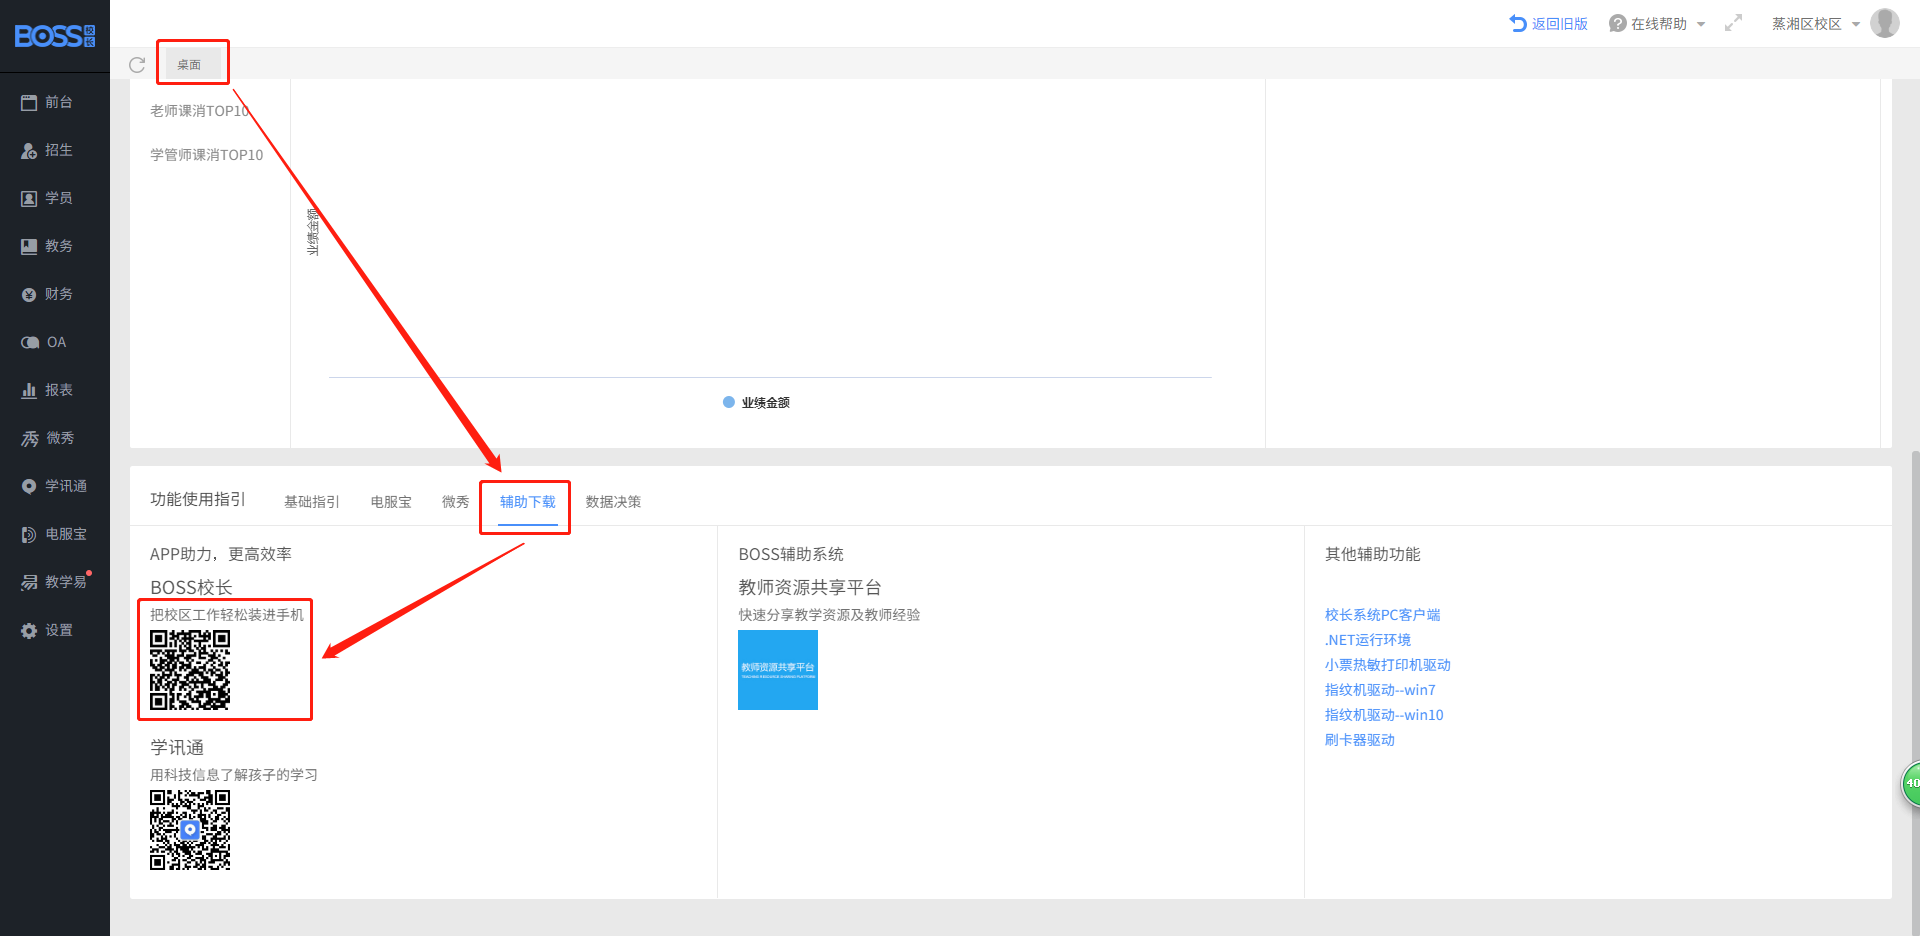Click the 学讯通 QR code
1920x936 pixels.
coord(190,830)
